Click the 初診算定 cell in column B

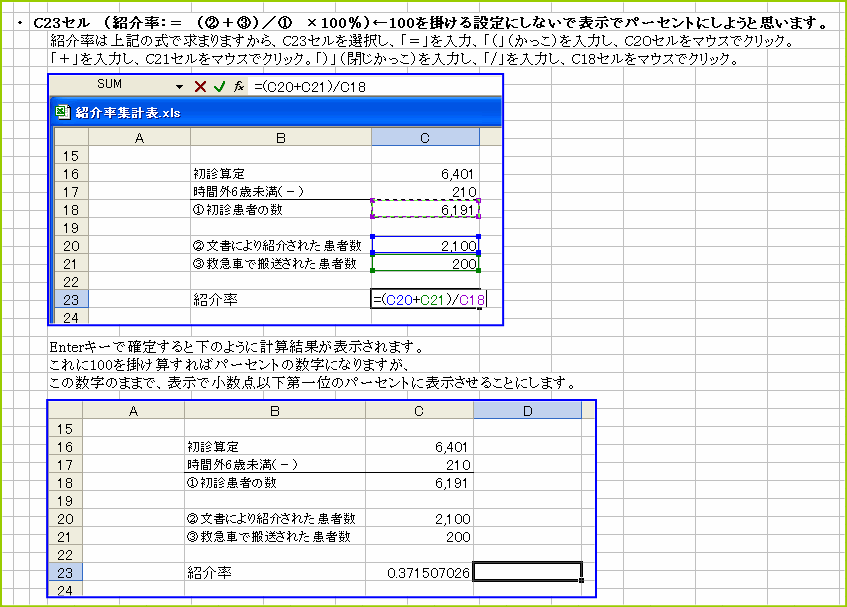[x=280, y=173]
